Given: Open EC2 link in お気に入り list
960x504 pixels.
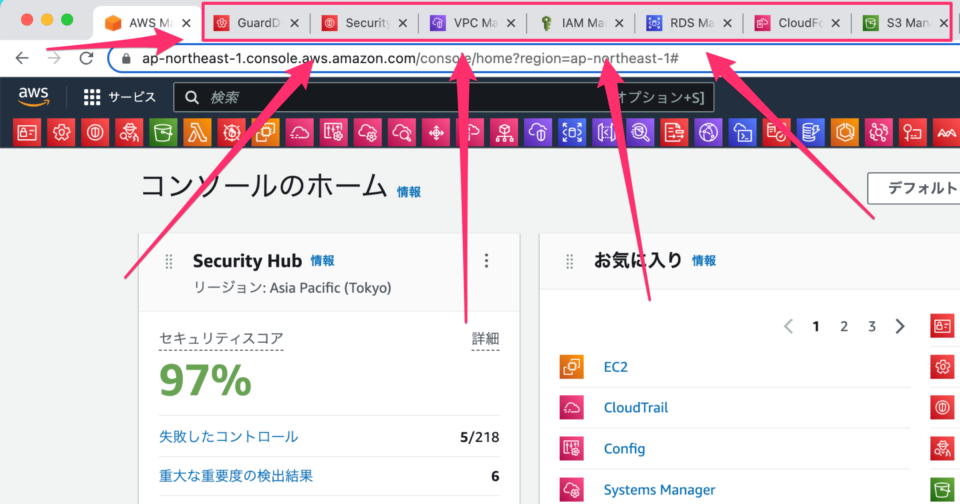Looking at the screenshot, I should pyautogui.click(x=615, y=367).
